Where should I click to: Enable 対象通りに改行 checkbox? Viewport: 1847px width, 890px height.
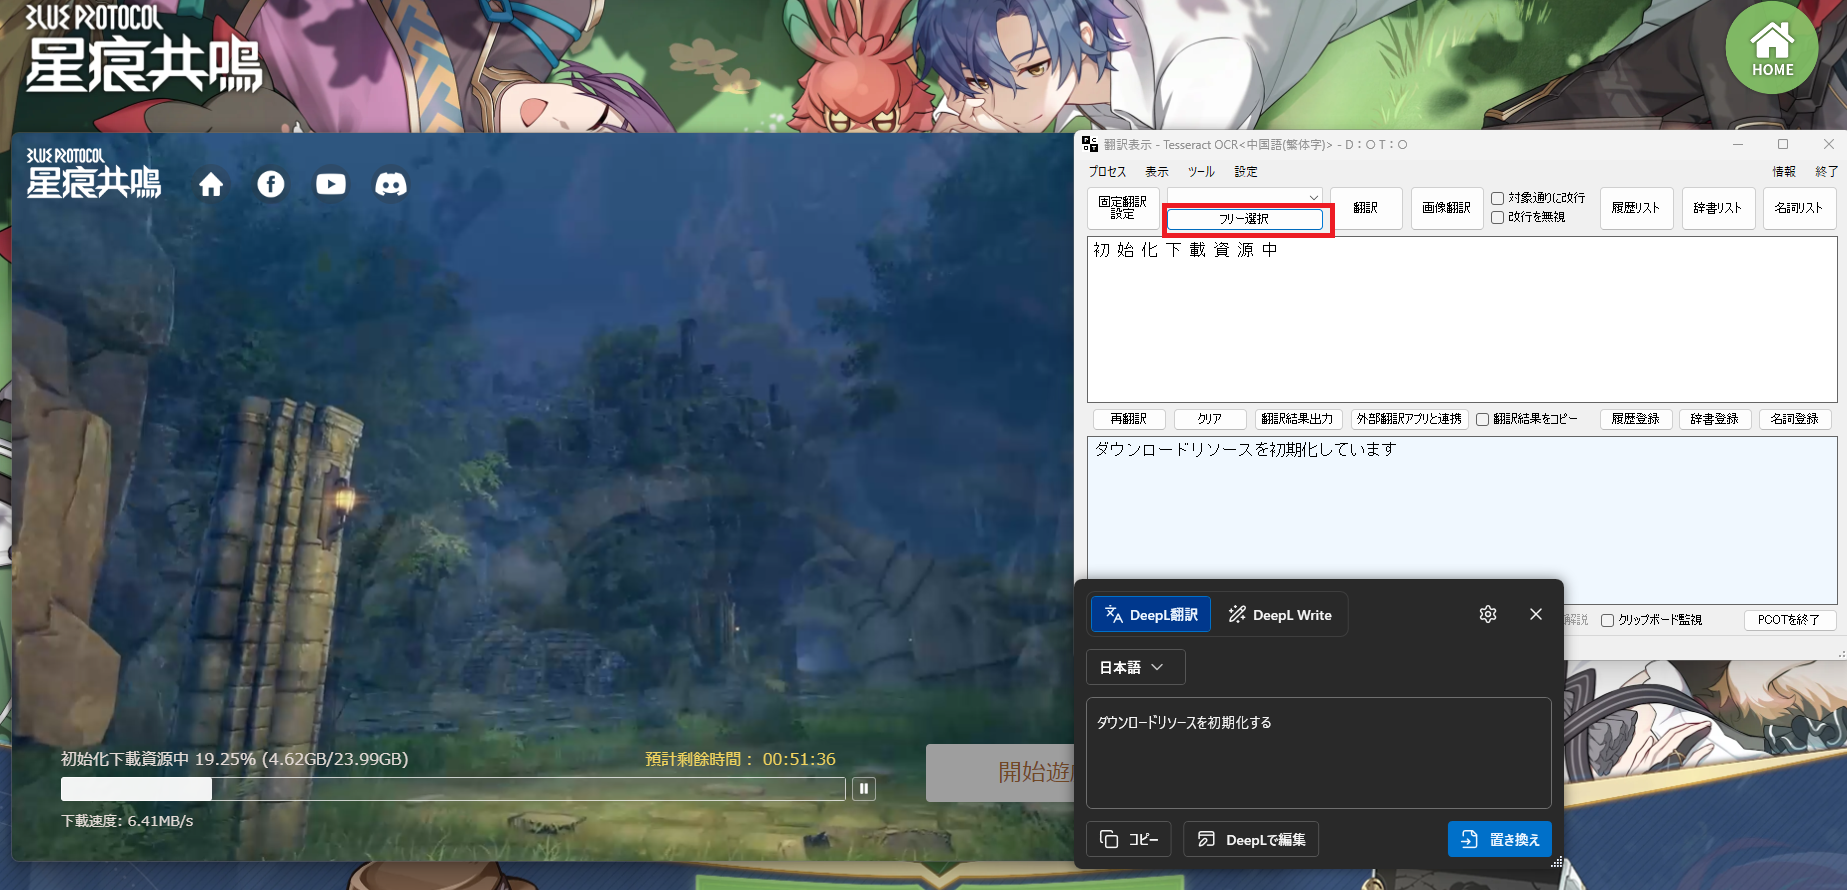coord(1498,199)
